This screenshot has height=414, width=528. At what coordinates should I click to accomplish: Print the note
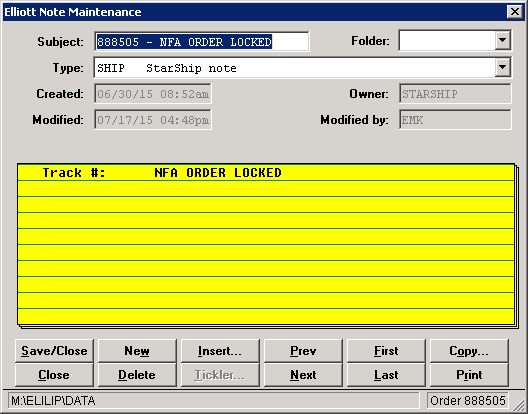(x=469, y=375)
